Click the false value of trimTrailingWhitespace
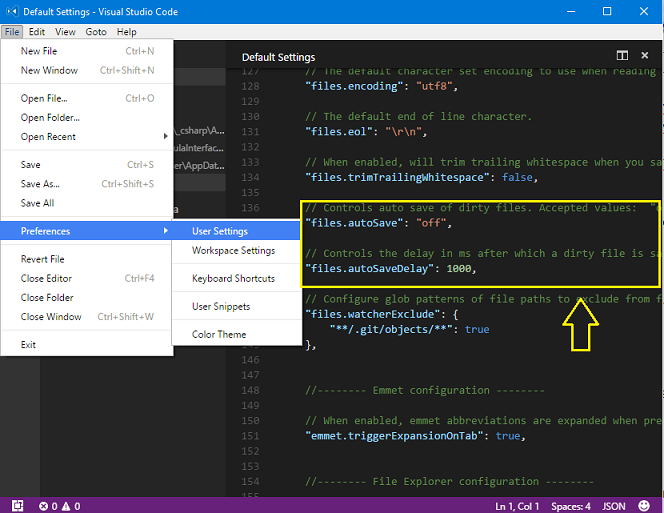 pyautogui.click(x=517, y=177)
